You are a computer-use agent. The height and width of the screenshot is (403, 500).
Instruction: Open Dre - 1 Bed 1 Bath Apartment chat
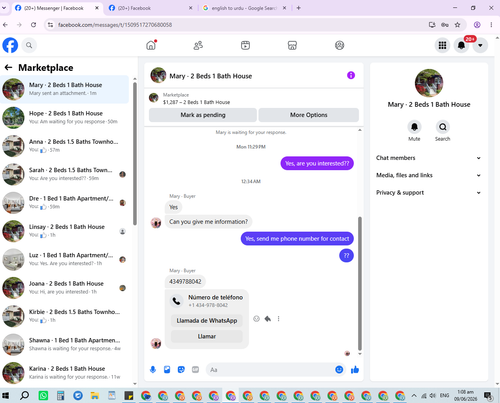coord(65,203)
